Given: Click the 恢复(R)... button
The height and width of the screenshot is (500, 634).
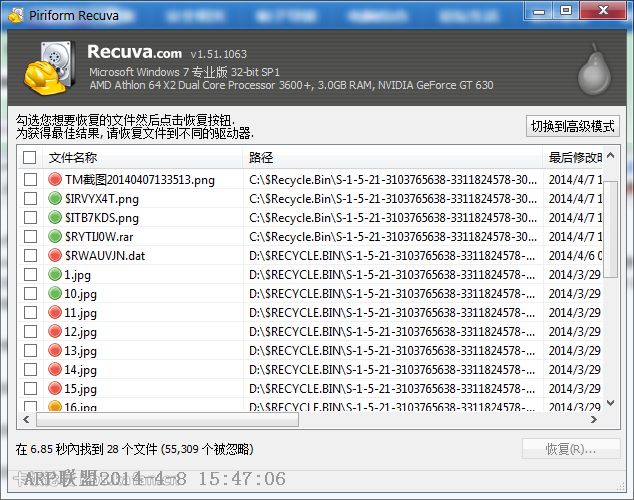Looking at the screenshot, I should (570, 449).
